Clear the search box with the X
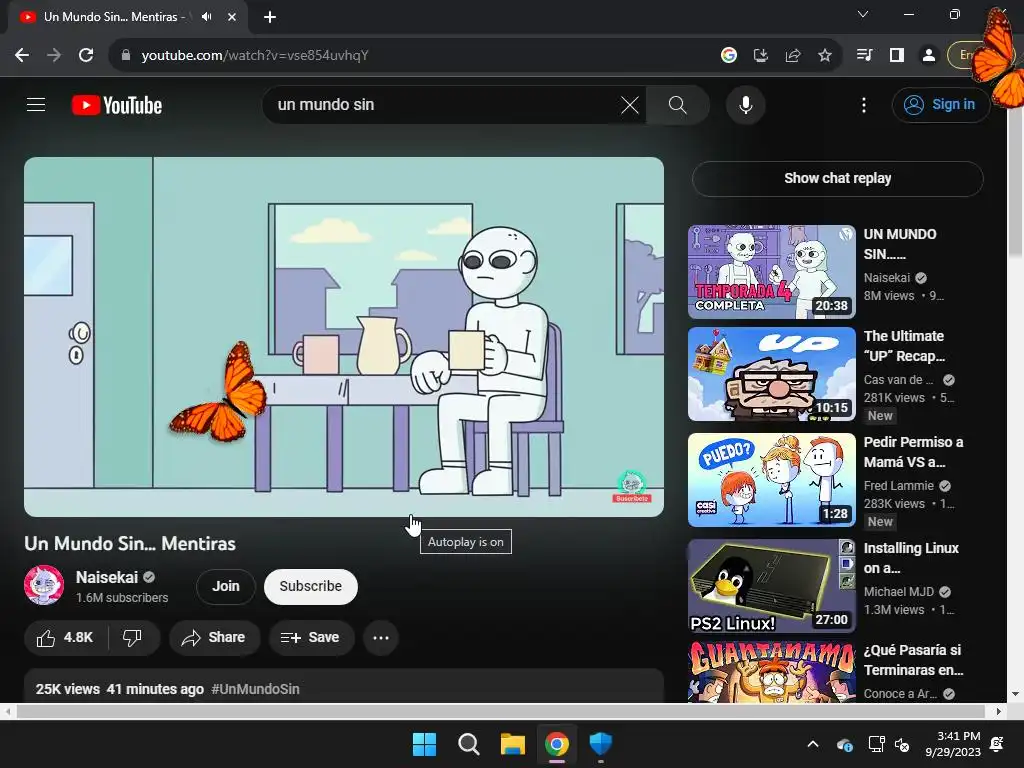The image size is (1024, 768). pyautogui.click(x=630, y=105)
